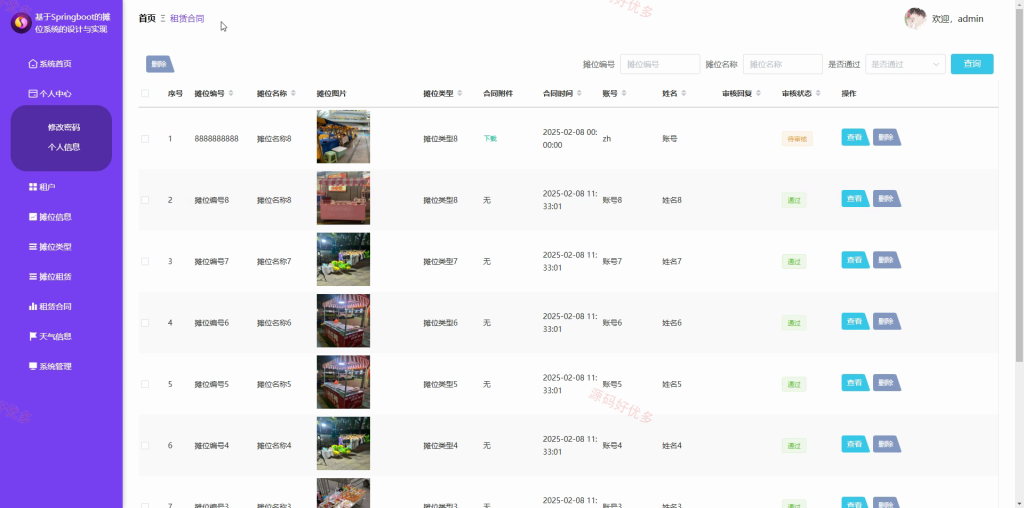
Task: Check the row checkbox for 摊位编号8
Action: pyautogui.click(x=145, y=200)
